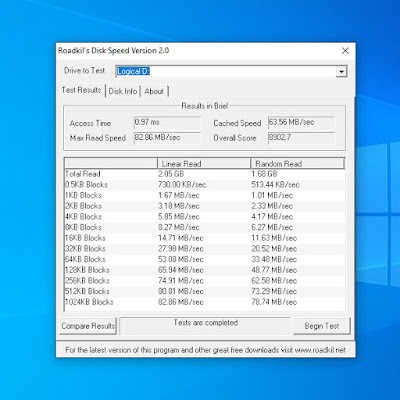Viewport: 400px width, 400px height.
Task: Select the 1024KB Blocks row
Action: [x=205, y=302]
